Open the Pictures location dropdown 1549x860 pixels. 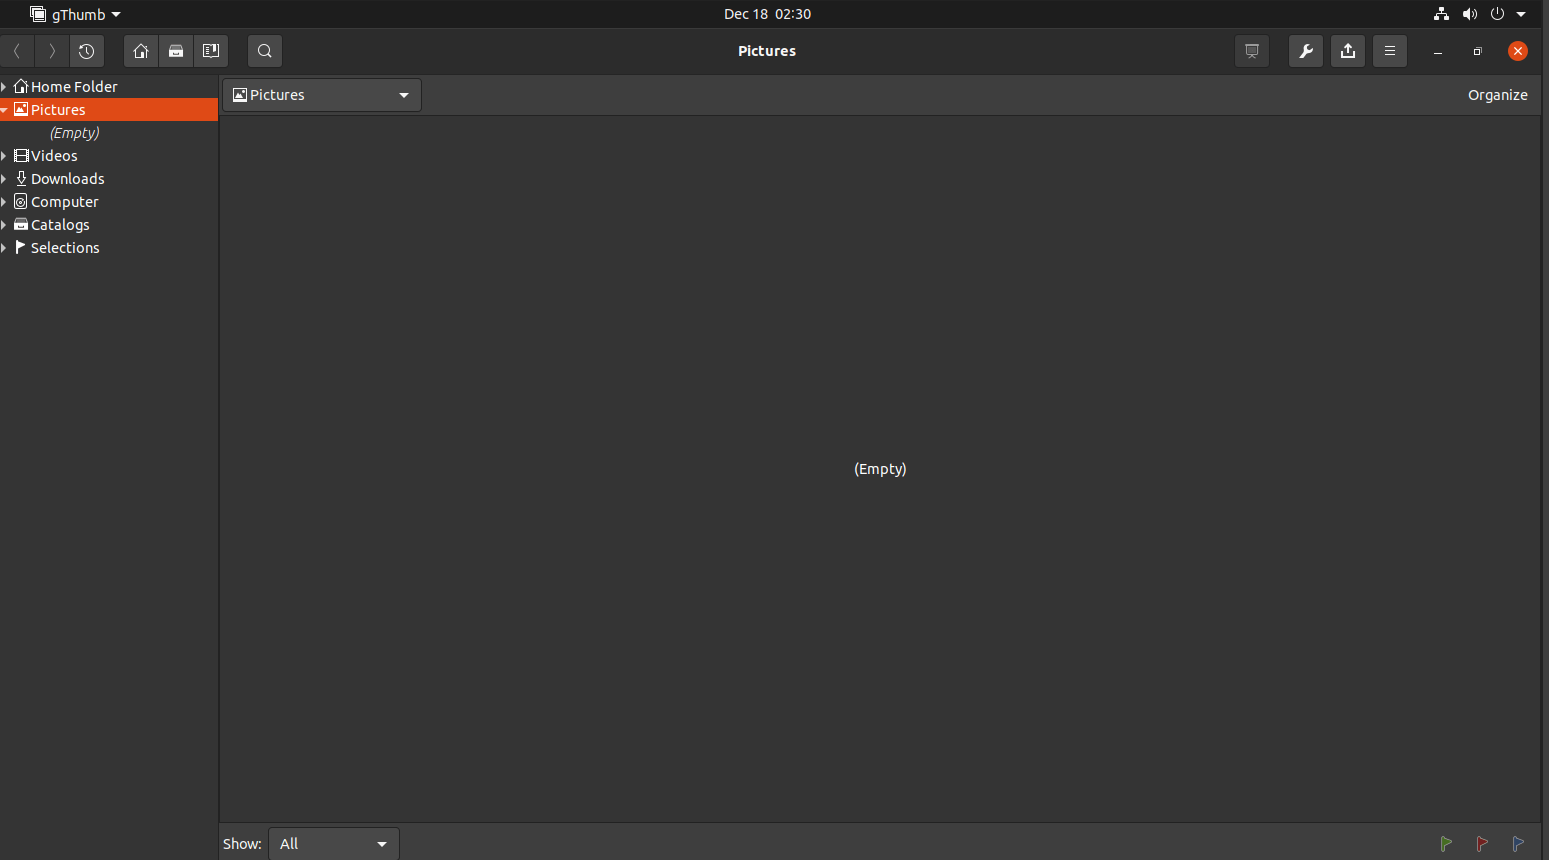(322, 95)
